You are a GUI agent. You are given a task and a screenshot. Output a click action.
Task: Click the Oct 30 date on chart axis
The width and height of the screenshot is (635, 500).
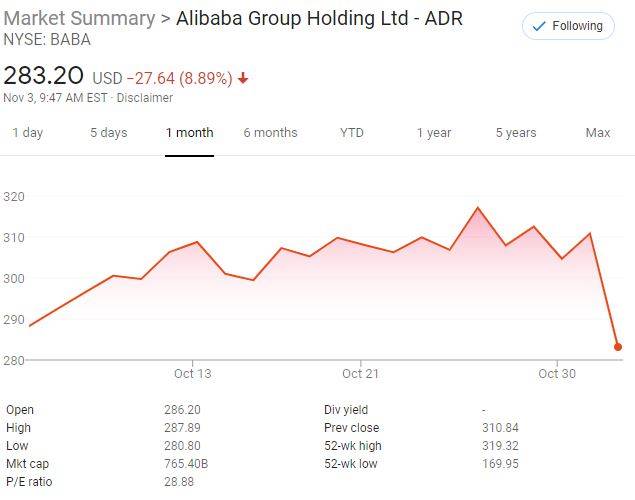[556, 374]
